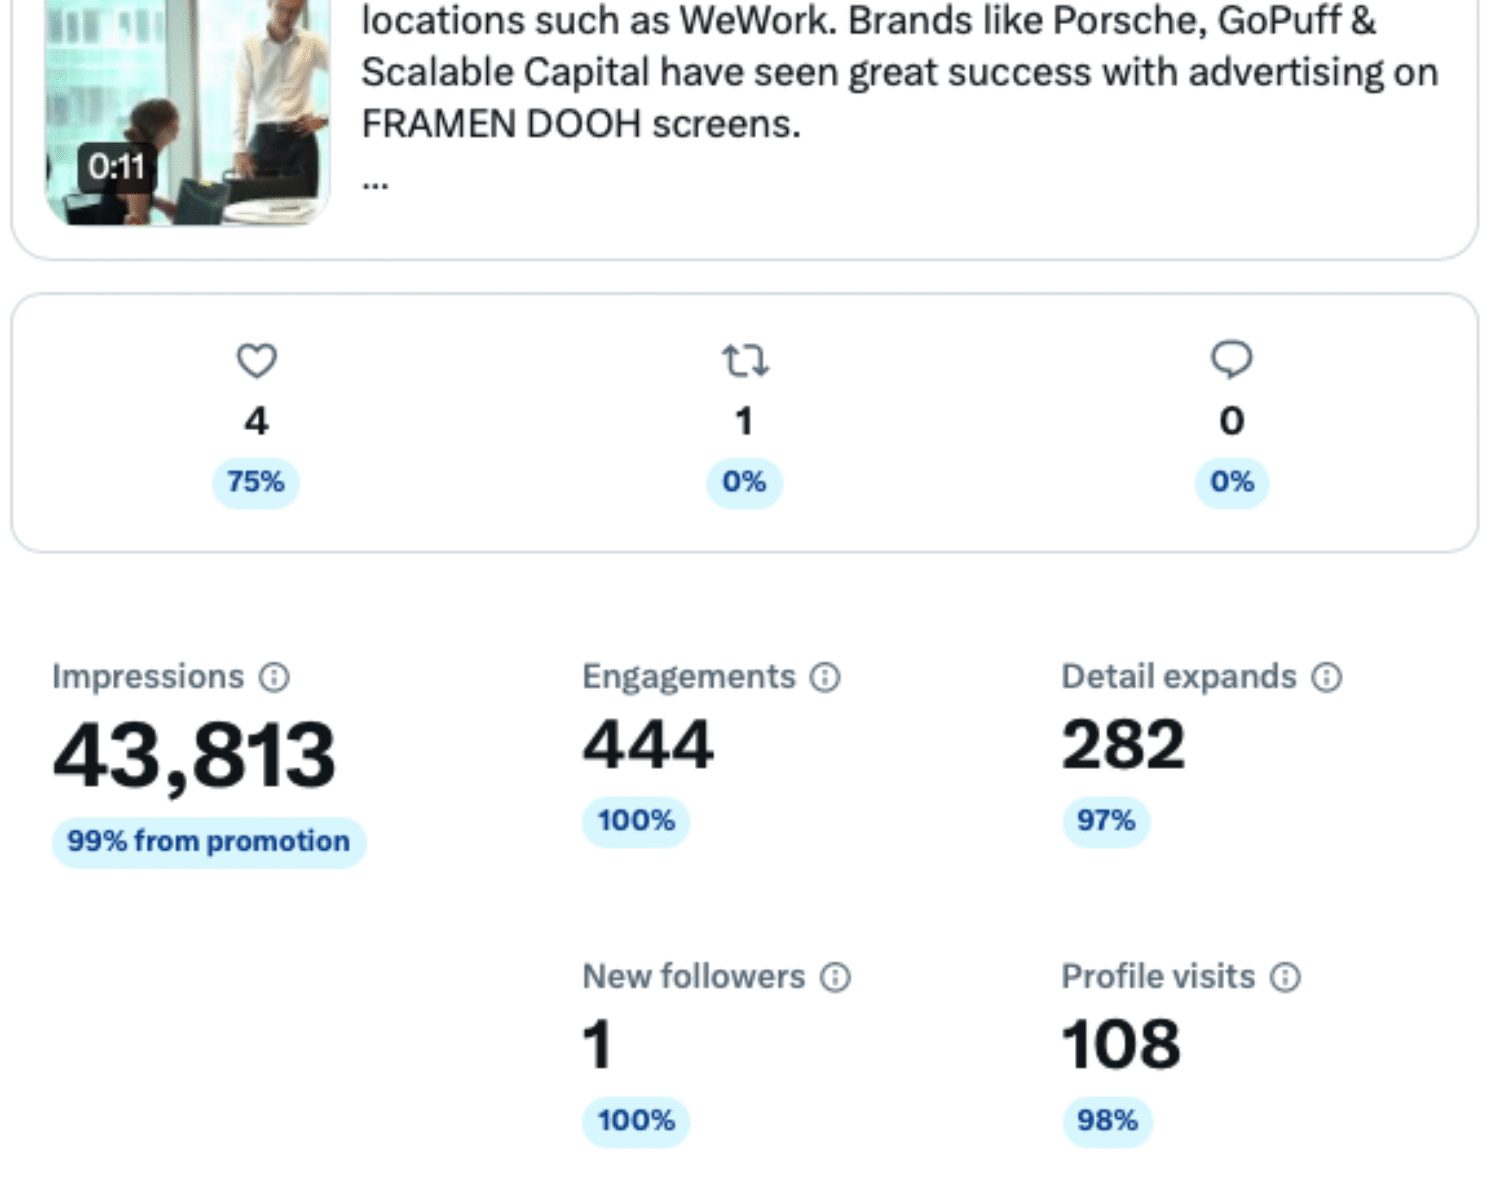Click the 444 engagements number
The image size is (1500, 1200).
coord(648,746)
